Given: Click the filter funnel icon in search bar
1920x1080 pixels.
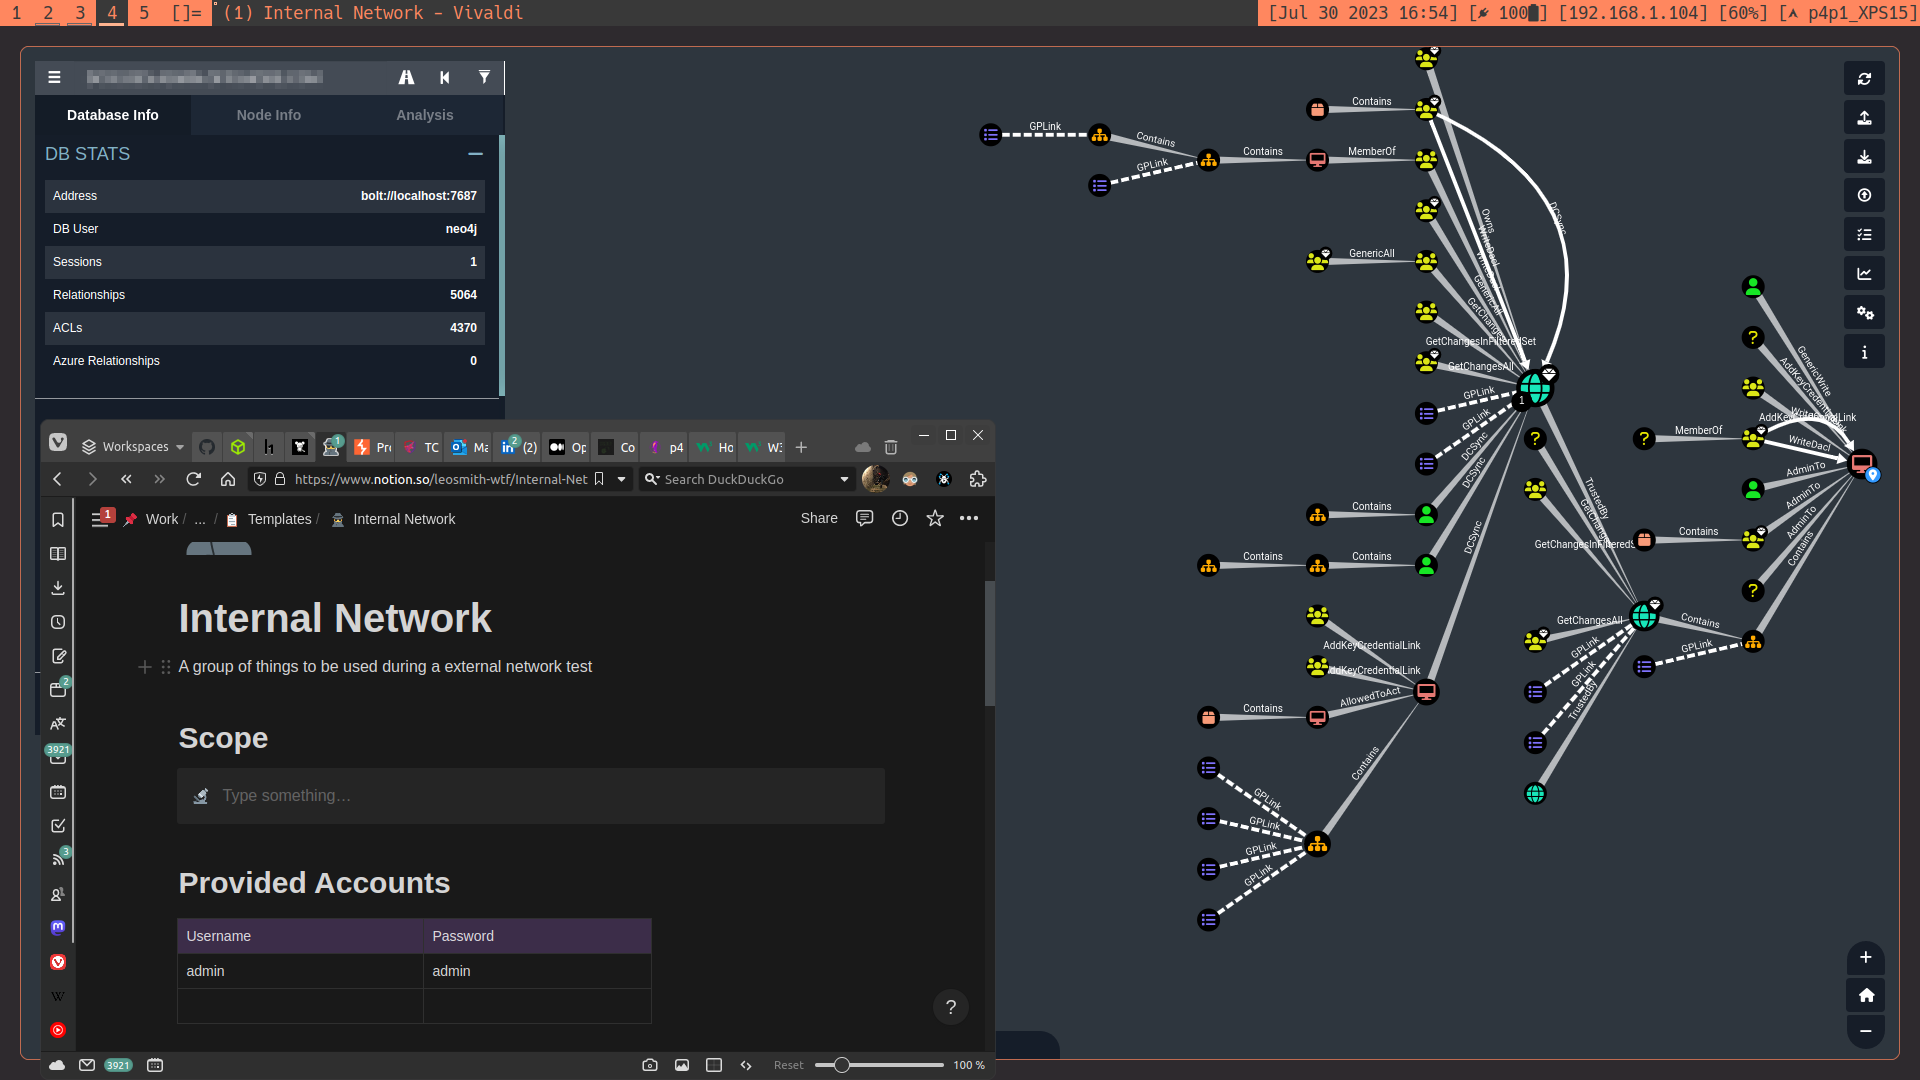Looking at the screenshot, I should click(484, 77).
